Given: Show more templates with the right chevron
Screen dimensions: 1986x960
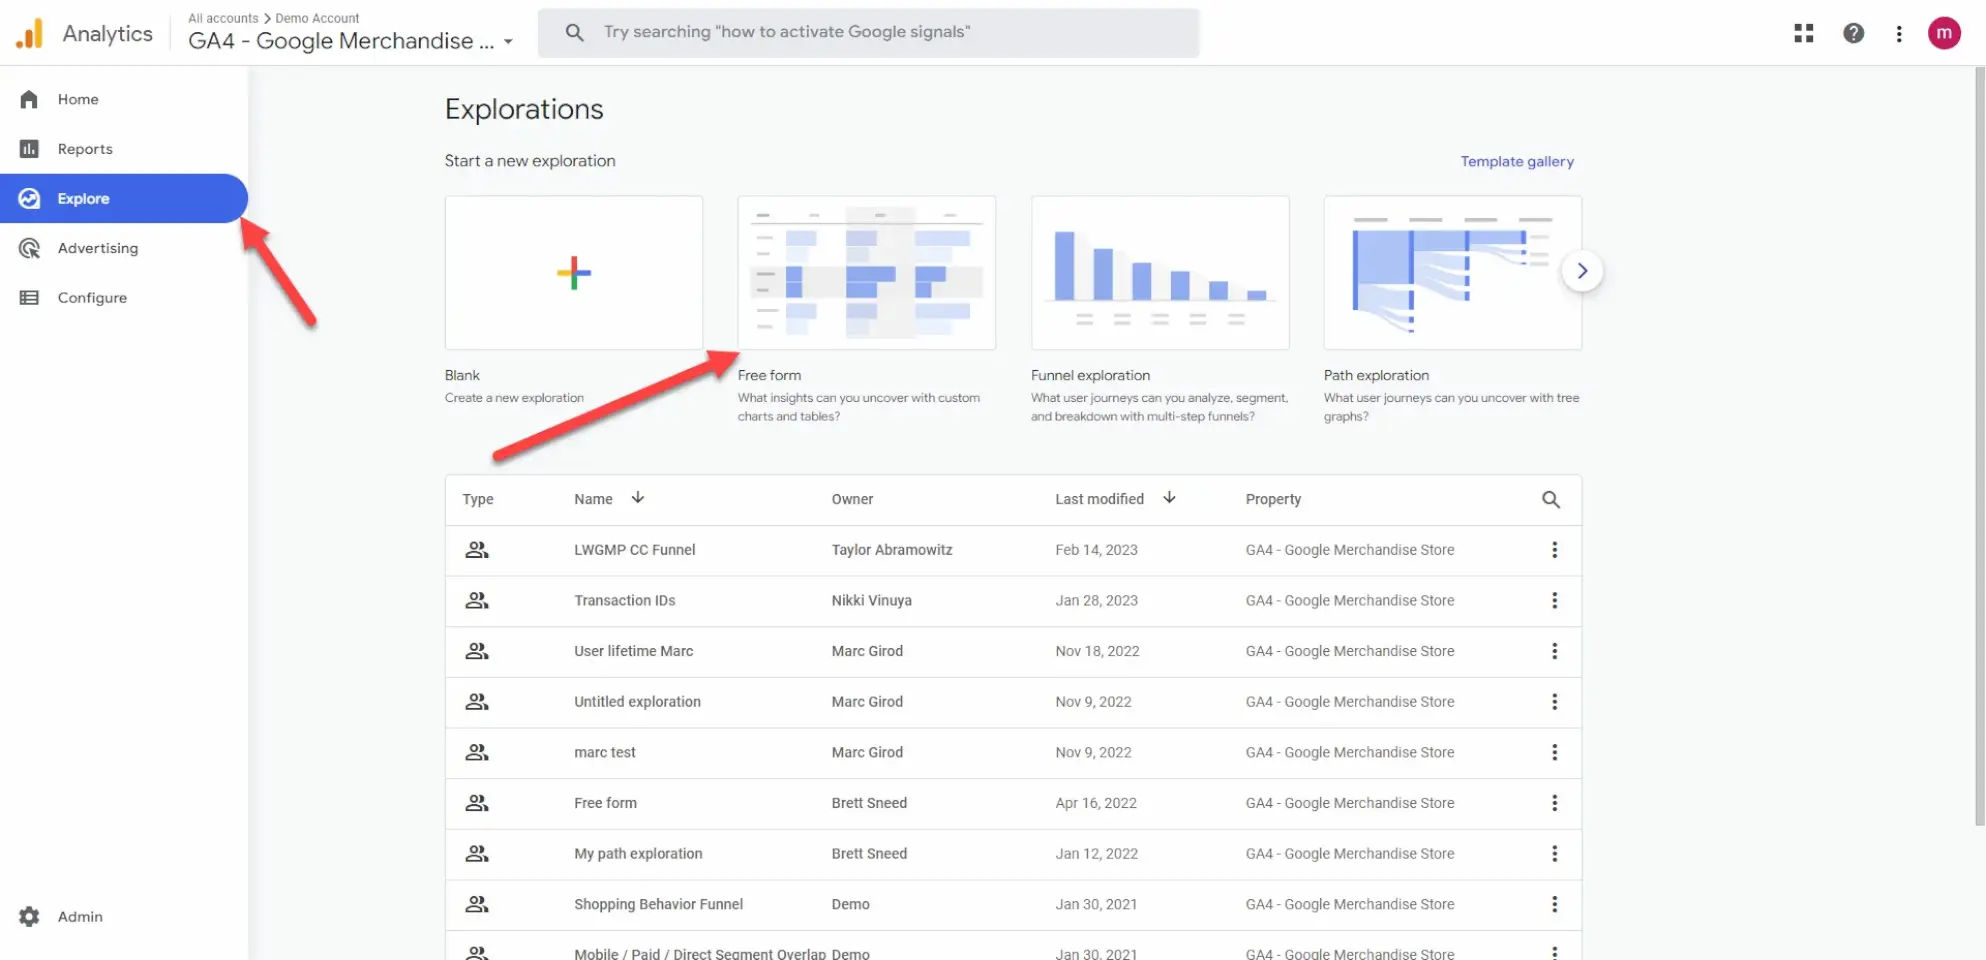Looking at the screenshot, I should (1582, 271).
